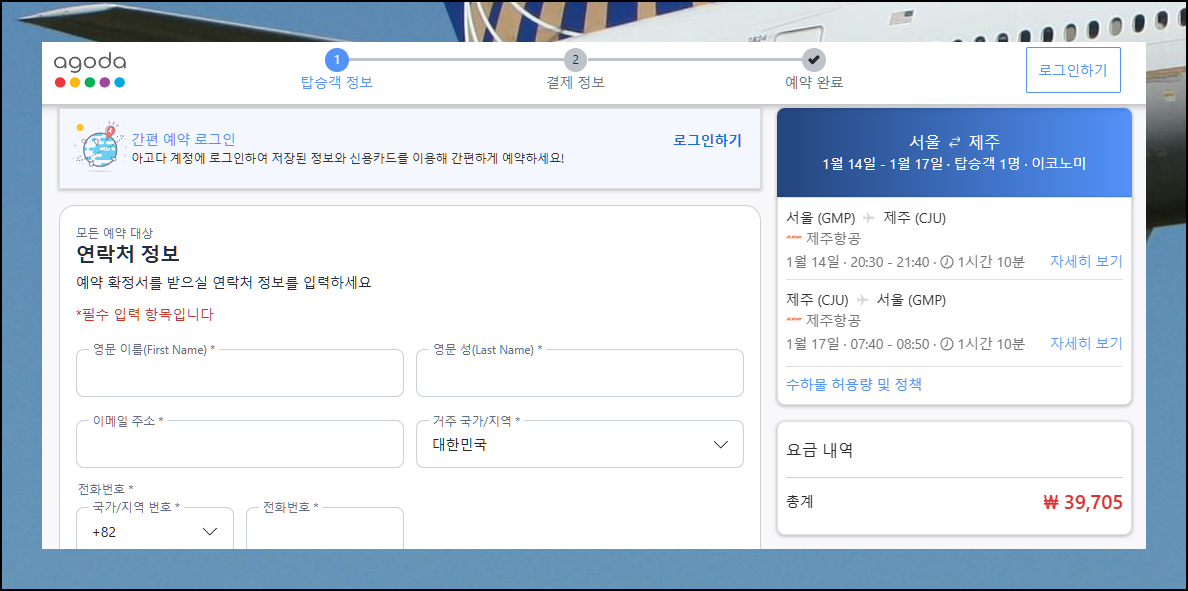Click 로그인하기 link in the quick login banner
Viewport: 1188px width, 591px height.
point(707,140)
